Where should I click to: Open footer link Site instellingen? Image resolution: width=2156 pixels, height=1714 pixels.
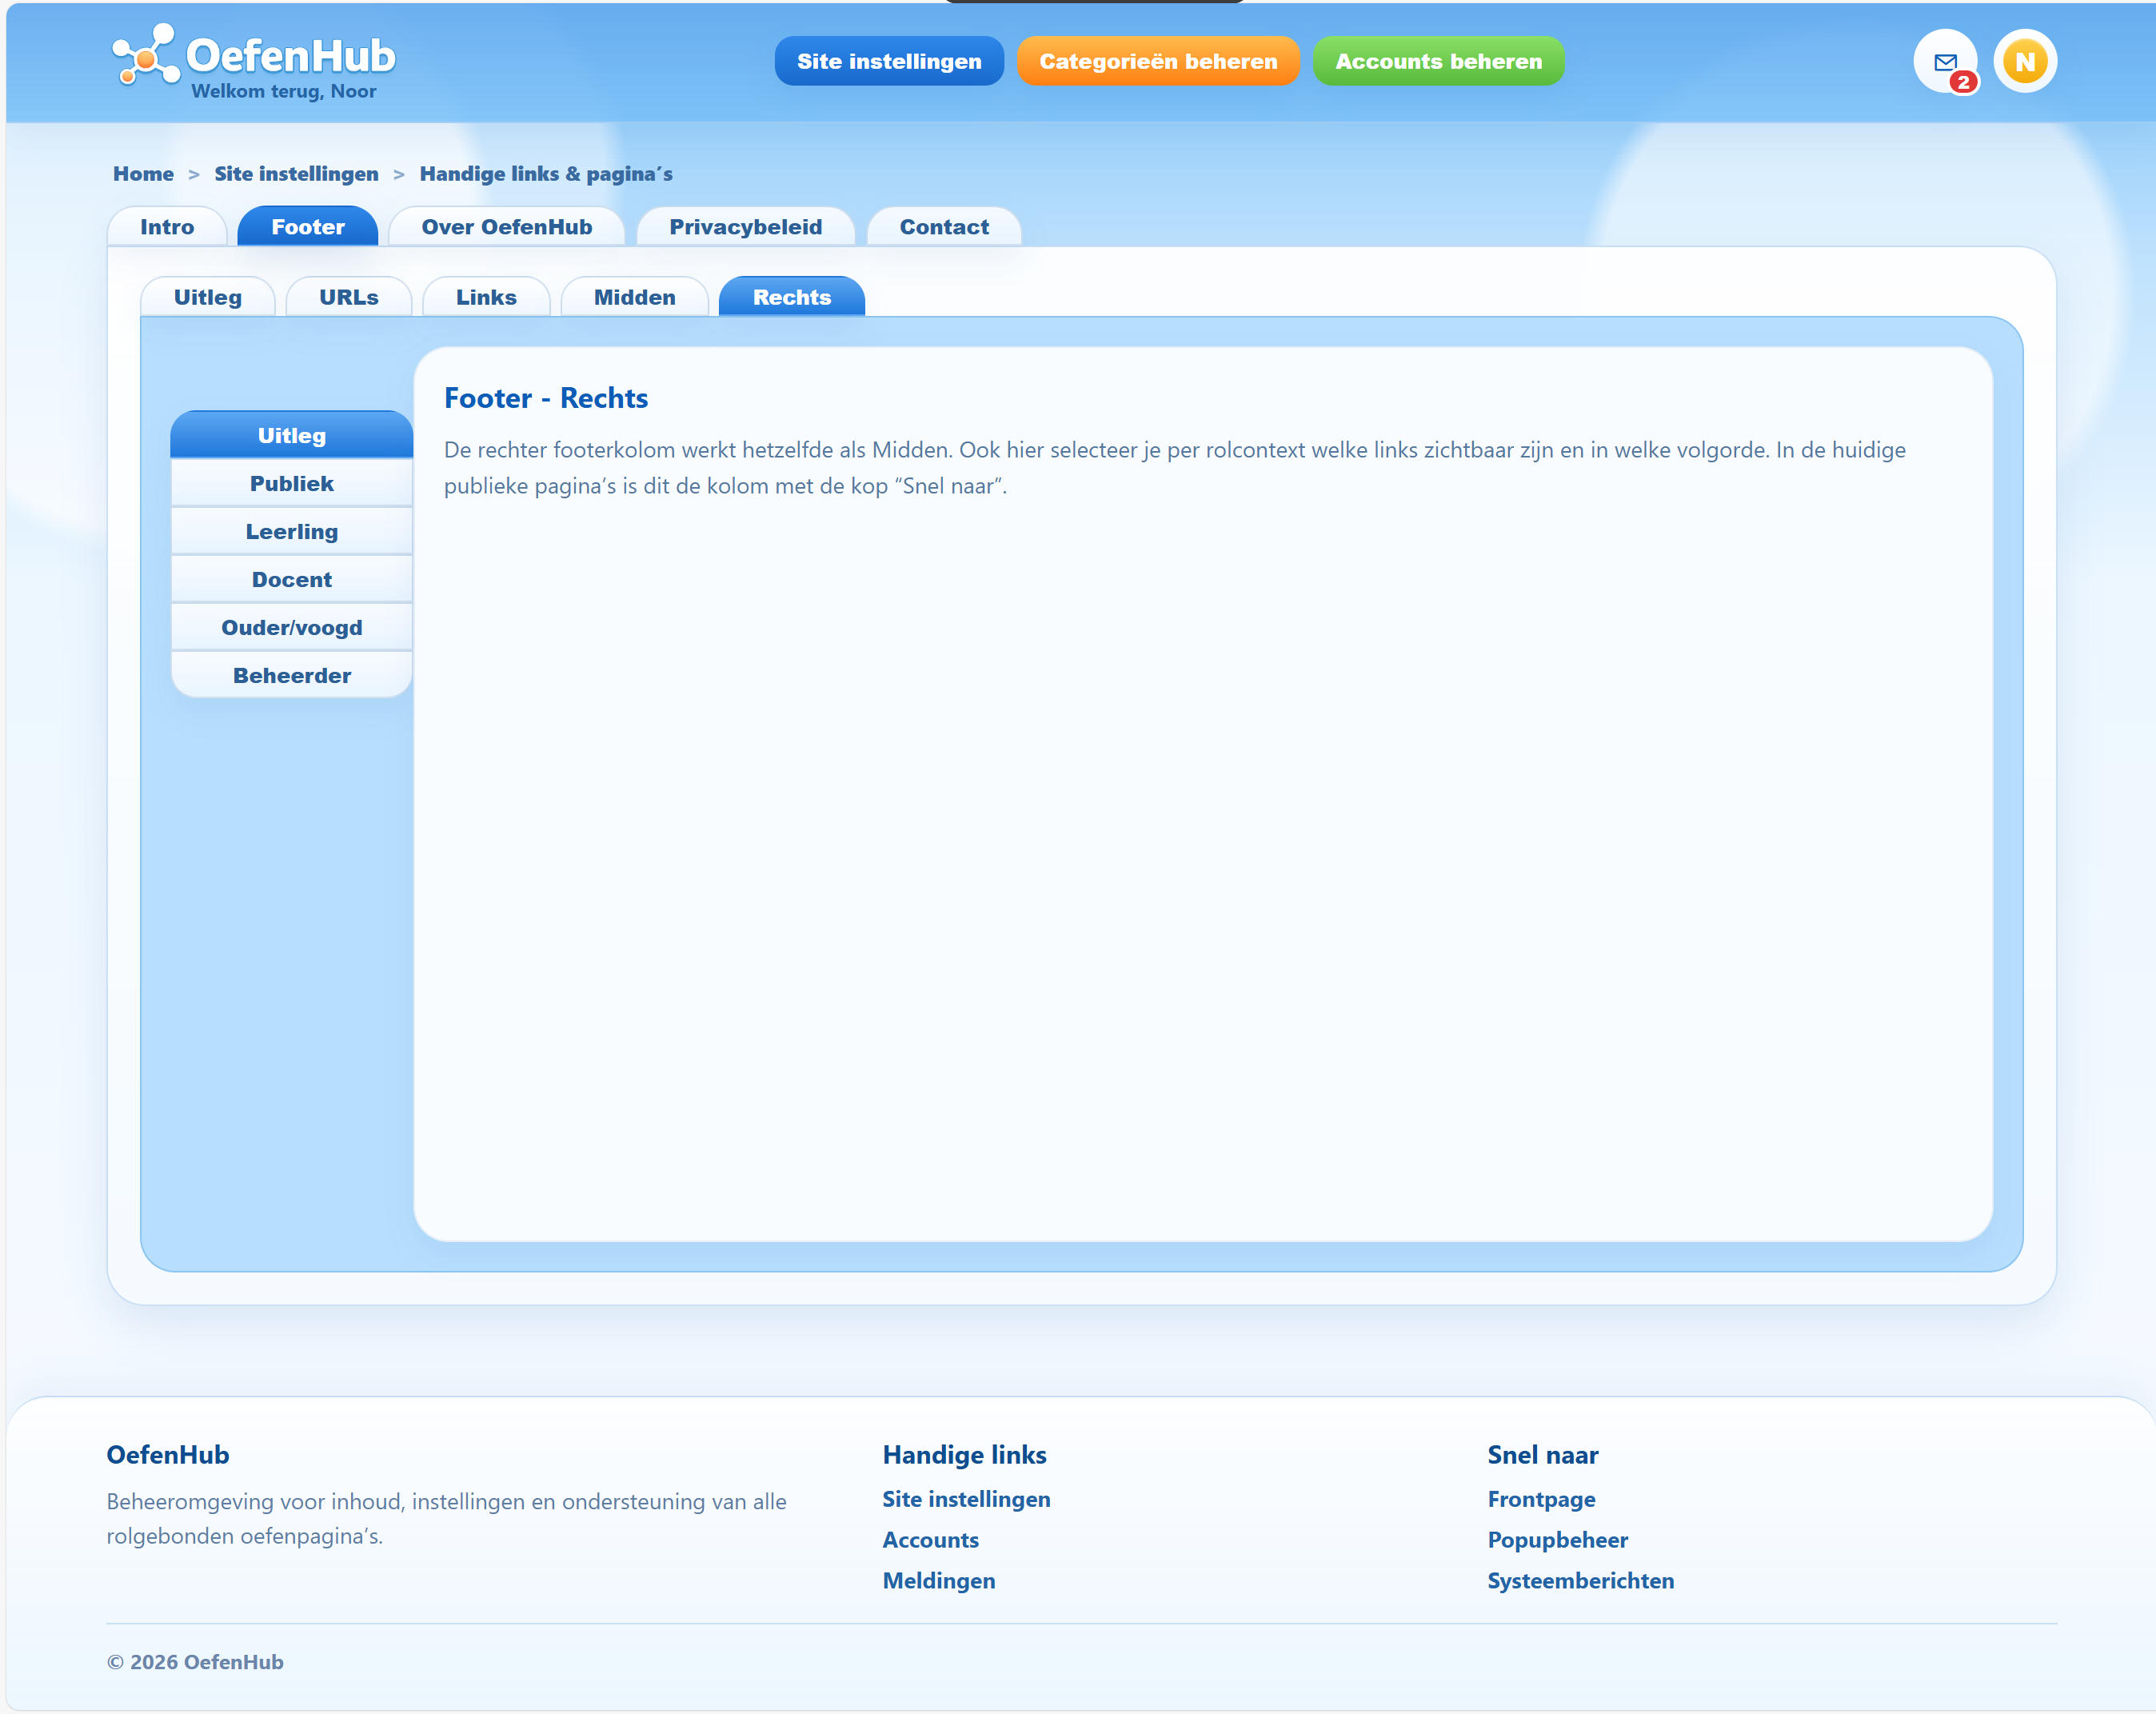(x=966, y=1499)
